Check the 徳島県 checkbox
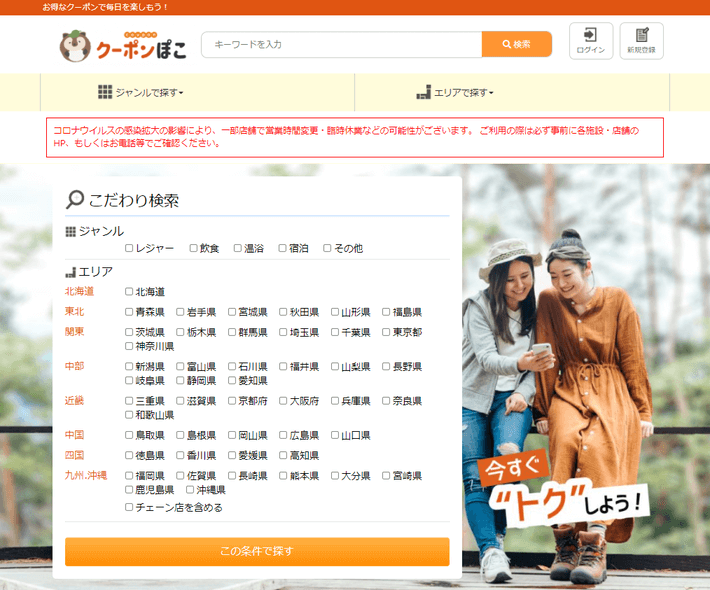 (x=129, y=455)
